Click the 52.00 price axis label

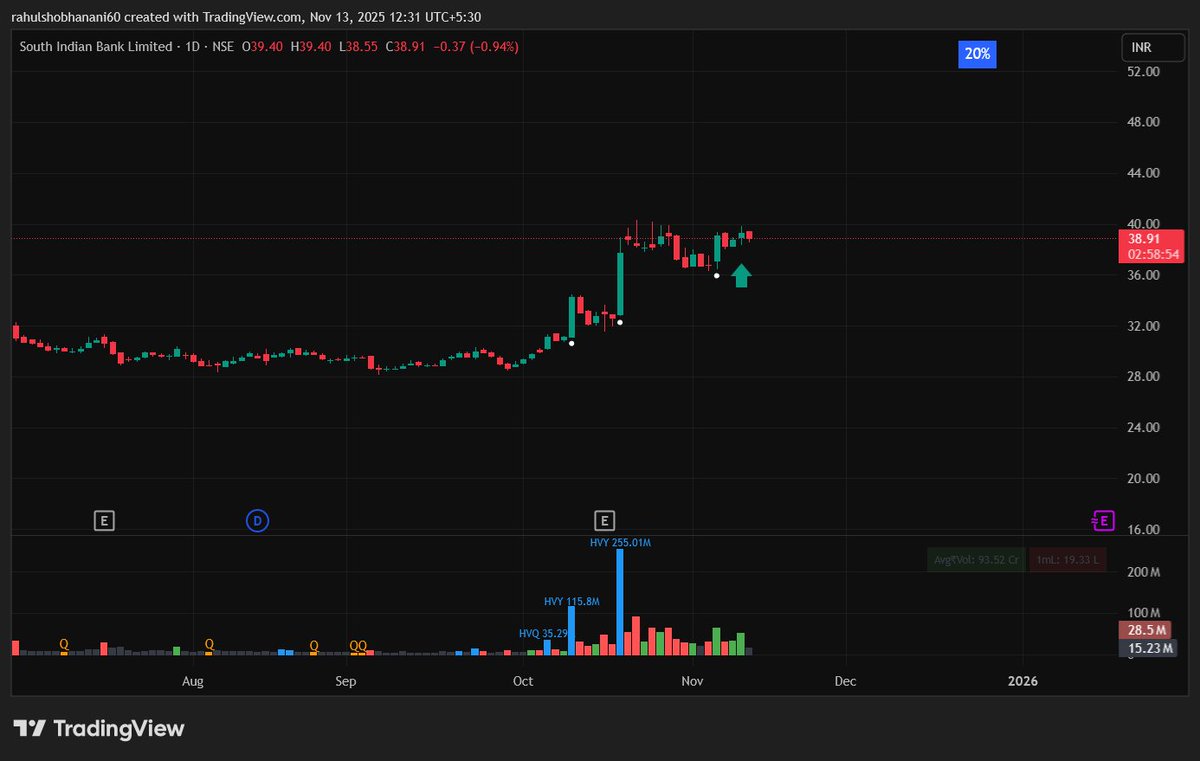1142,72
